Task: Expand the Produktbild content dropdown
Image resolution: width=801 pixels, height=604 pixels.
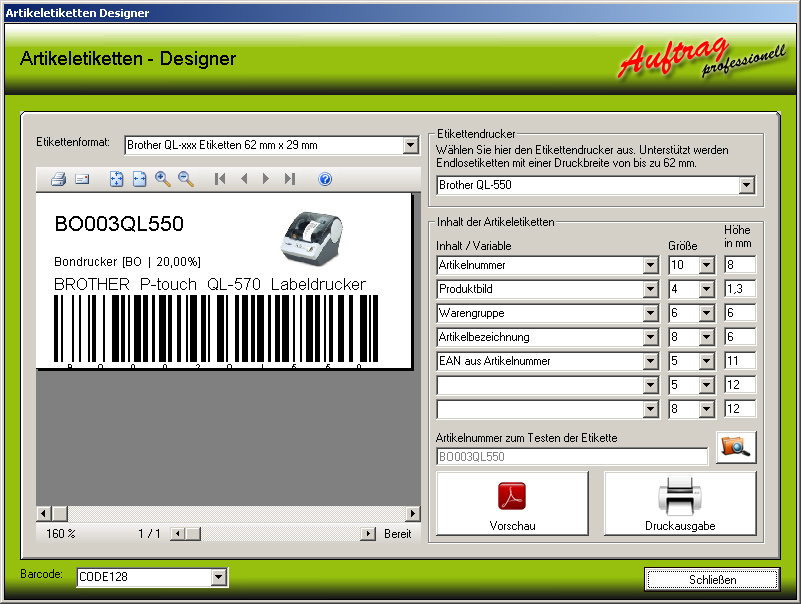Action: pyautogui.click(x=650, y=289)
